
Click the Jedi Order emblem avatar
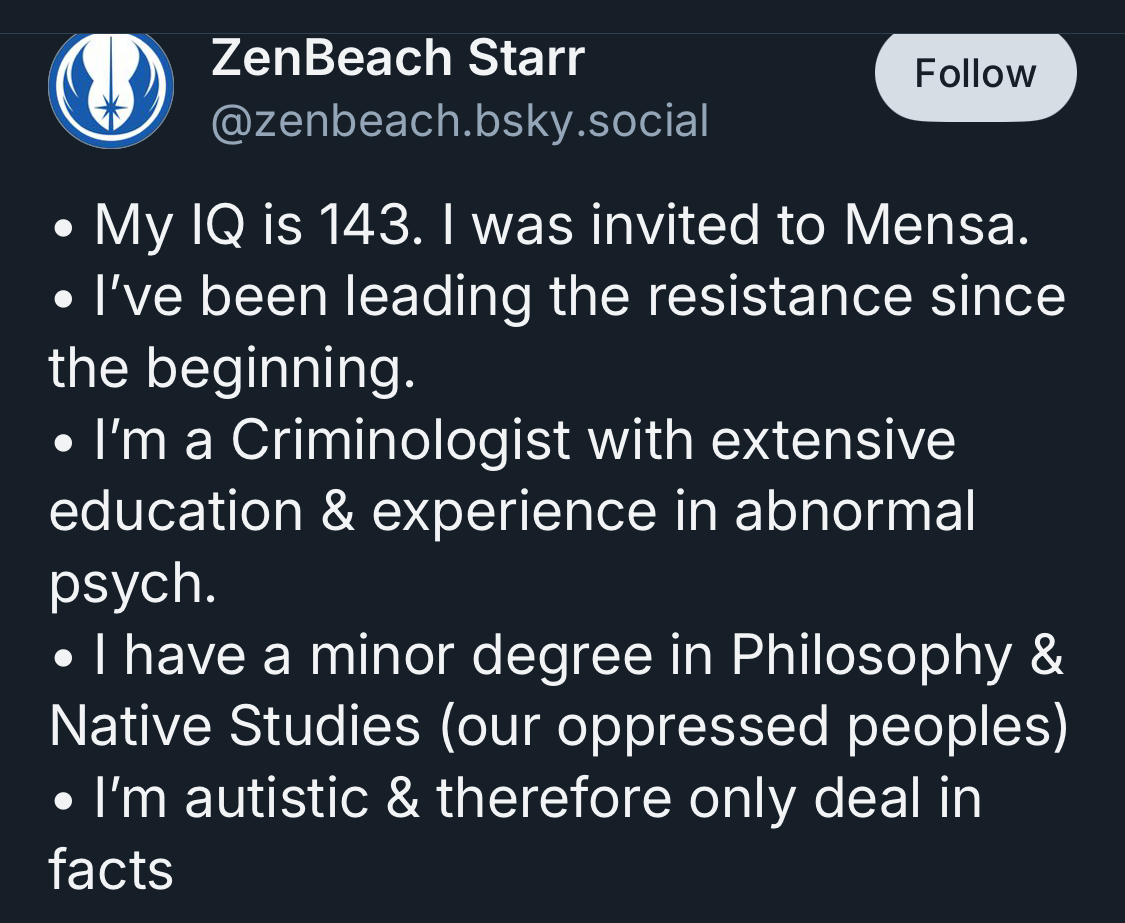111,89
